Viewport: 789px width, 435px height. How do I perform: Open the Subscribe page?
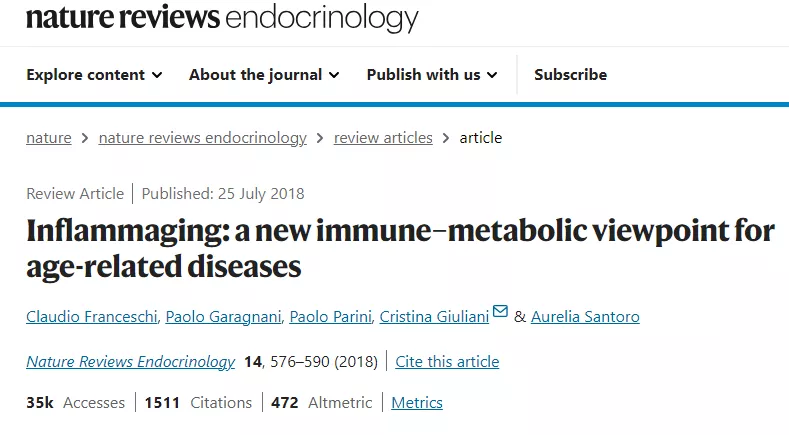pyautogui.click(x=571, y=75)
